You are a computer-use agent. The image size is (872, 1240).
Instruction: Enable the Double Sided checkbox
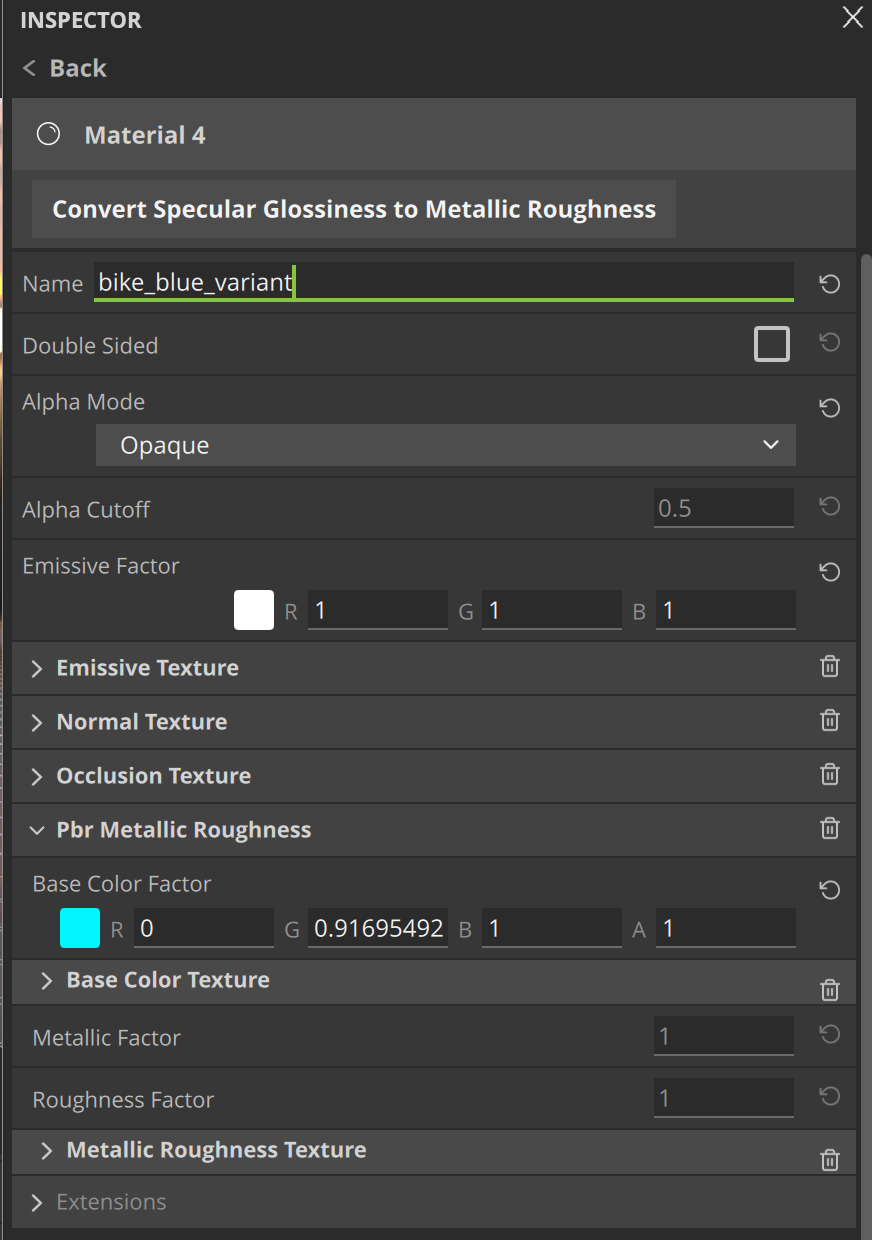772,344
